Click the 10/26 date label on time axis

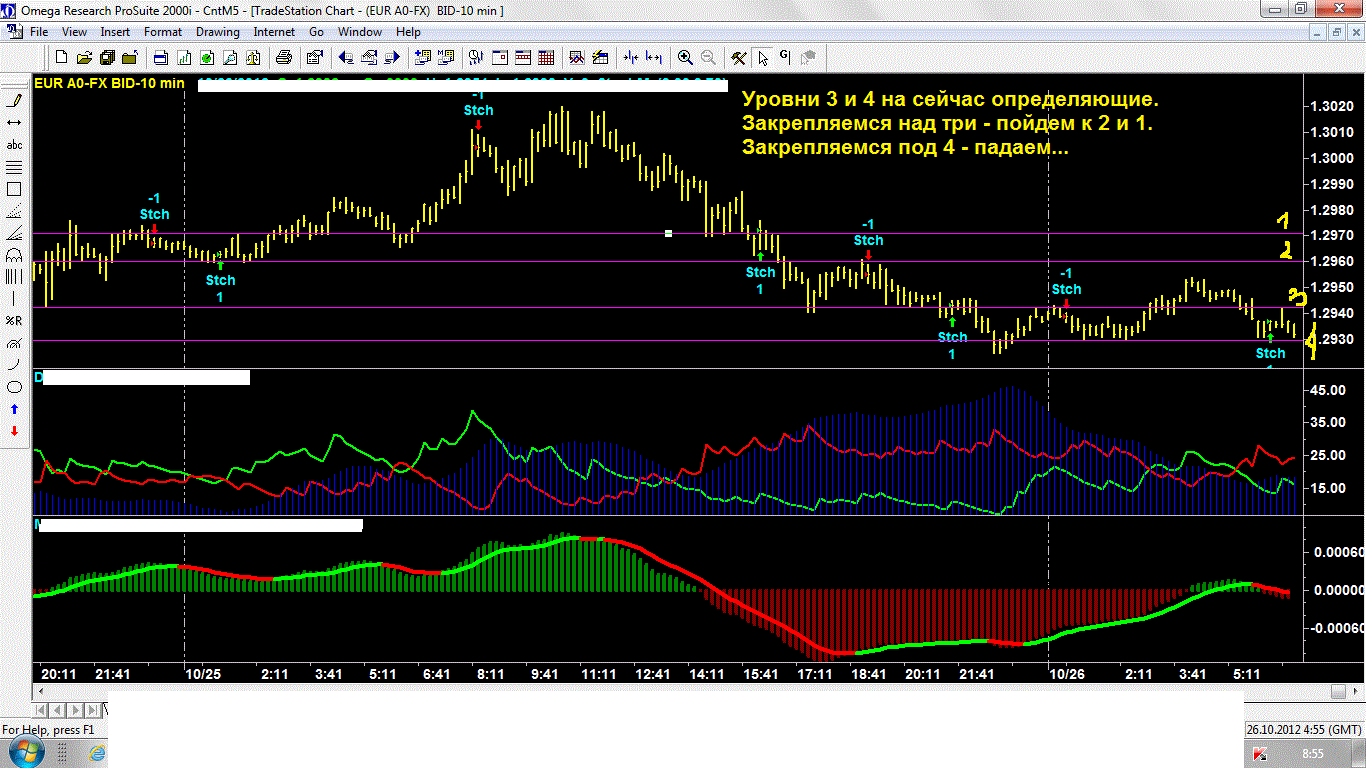point(1067,674)
